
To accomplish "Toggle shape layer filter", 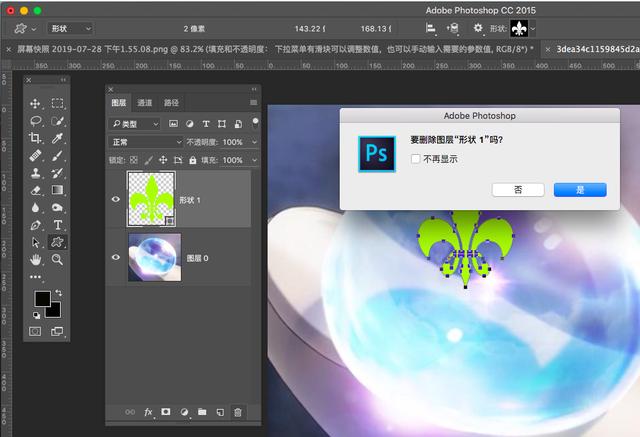I will coord(222,124).
